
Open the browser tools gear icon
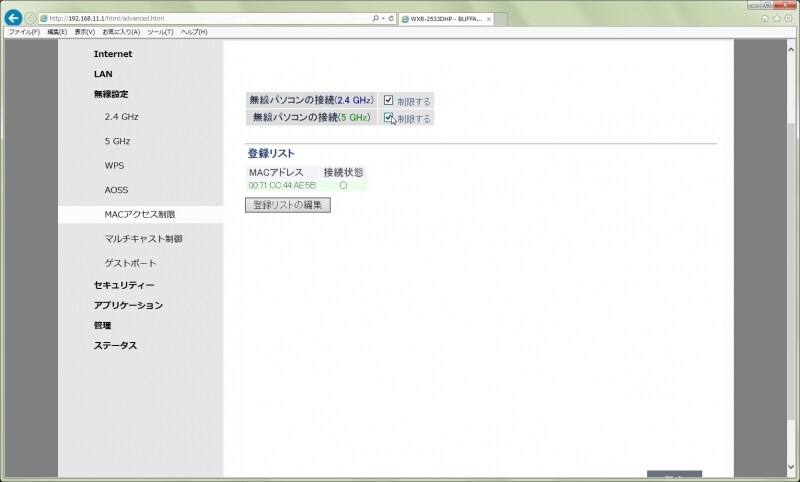pyautogui.click(x=789, y=18)
